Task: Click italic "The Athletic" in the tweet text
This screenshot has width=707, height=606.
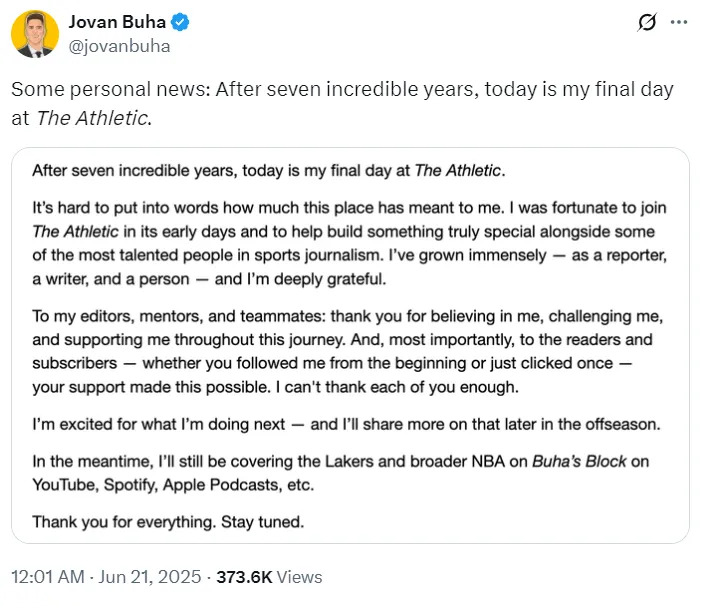Action: [x=93, y=118]
